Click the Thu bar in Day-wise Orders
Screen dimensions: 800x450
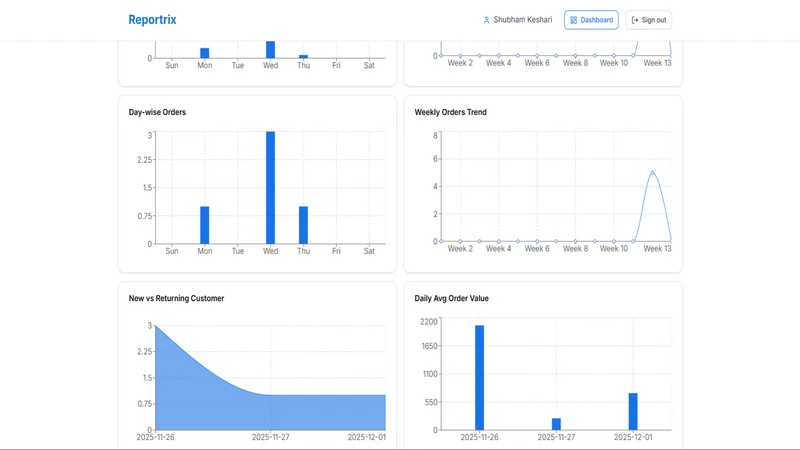pos(304,225)
